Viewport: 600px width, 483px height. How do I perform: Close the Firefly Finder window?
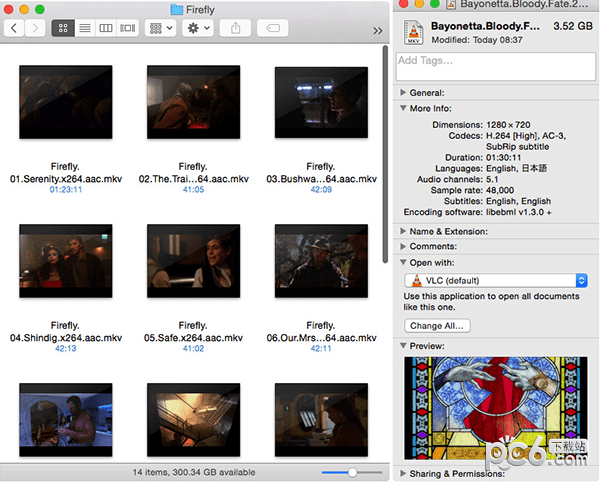pyautogui.click(x=8, y=9)
